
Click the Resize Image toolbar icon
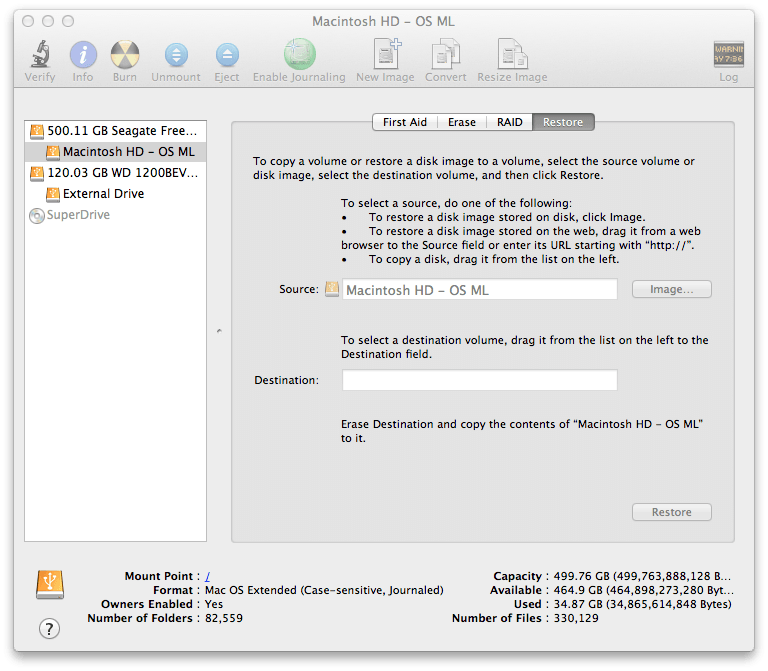point(511,55)
